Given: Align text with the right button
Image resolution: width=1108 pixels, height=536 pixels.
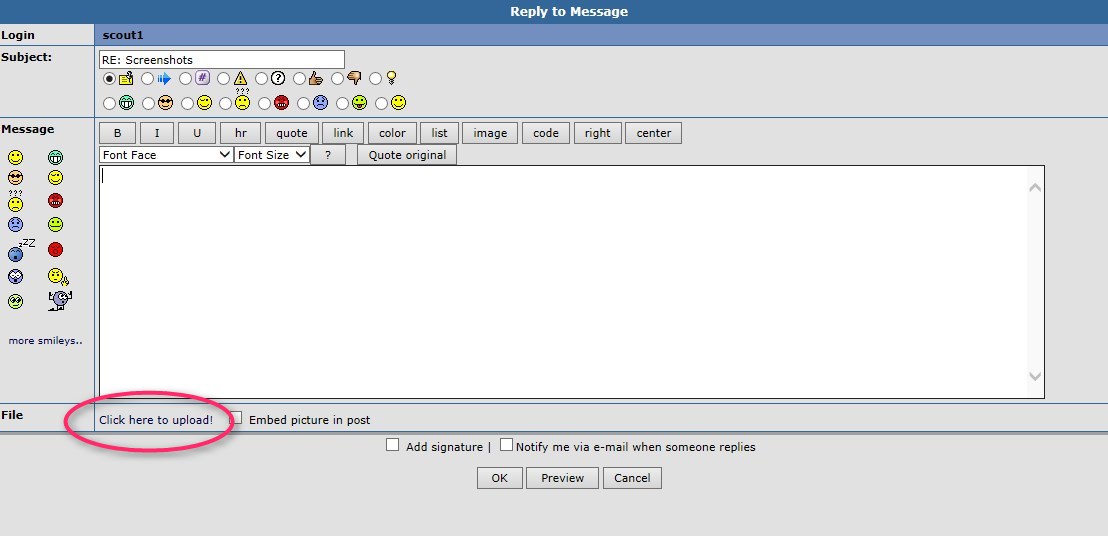Looking at the screenshot, I should (x=598, y=133).
